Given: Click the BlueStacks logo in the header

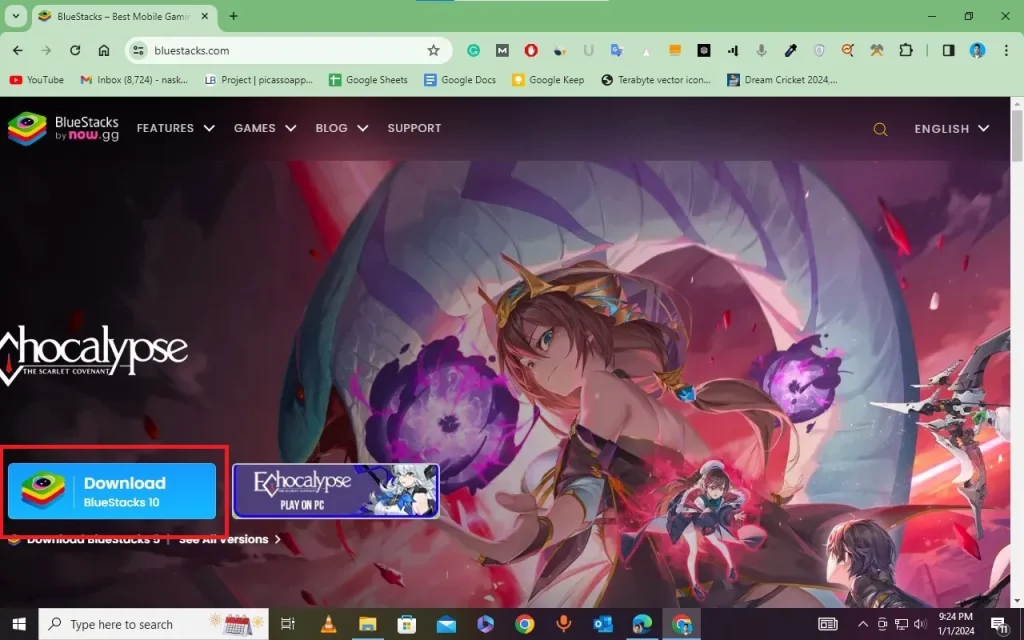Looking at the screenshot, I should [63, 128].
